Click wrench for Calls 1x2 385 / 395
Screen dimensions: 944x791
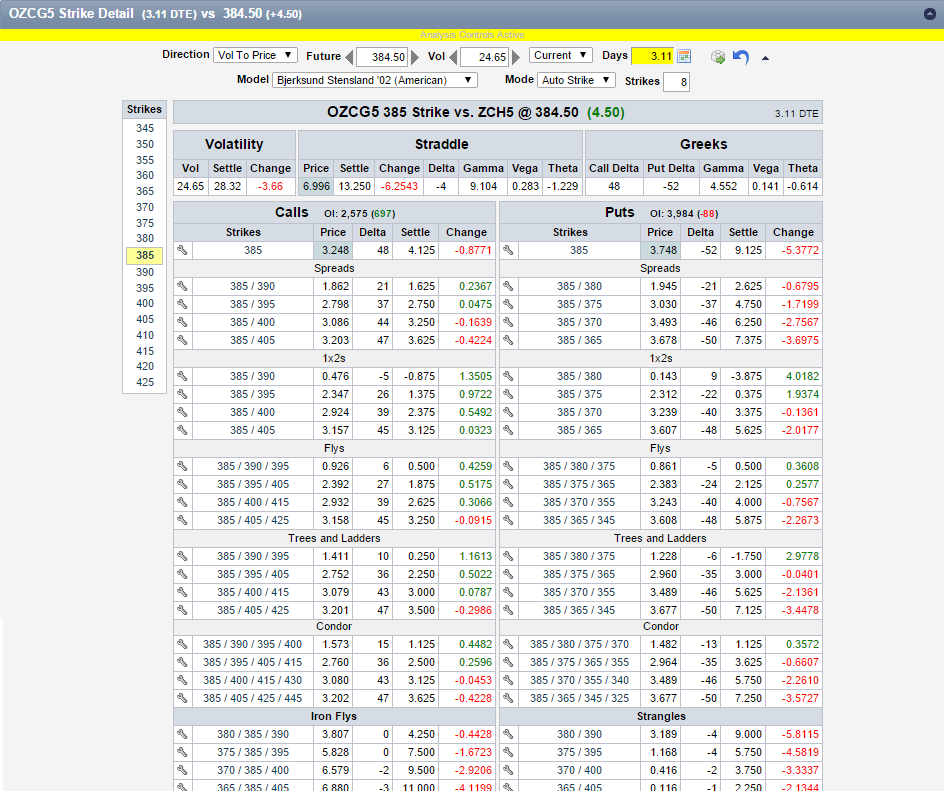click(182, 394)
